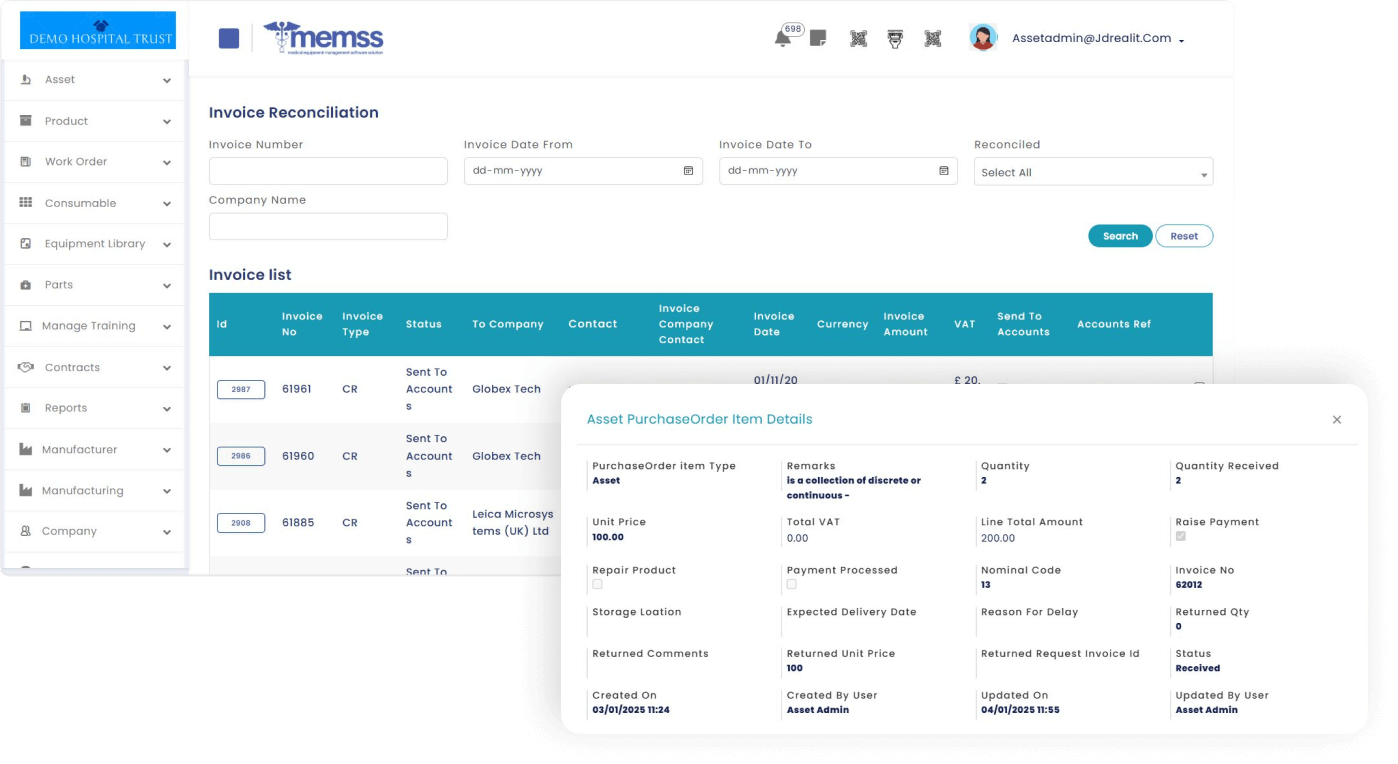Click the memss logo
1398x764 pixels.
coord(324,37)
